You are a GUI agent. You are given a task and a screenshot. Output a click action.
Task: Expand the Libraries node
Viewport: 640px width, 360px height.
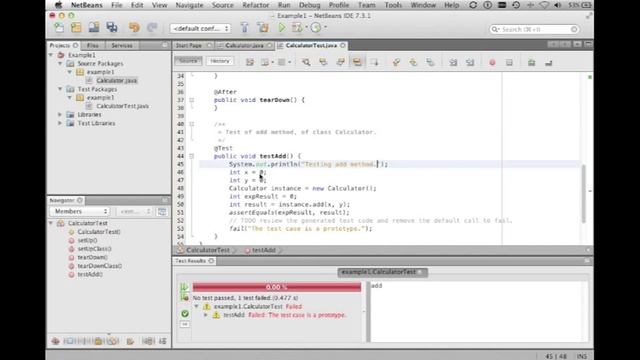pyautogui.click(x=60, y=115)
